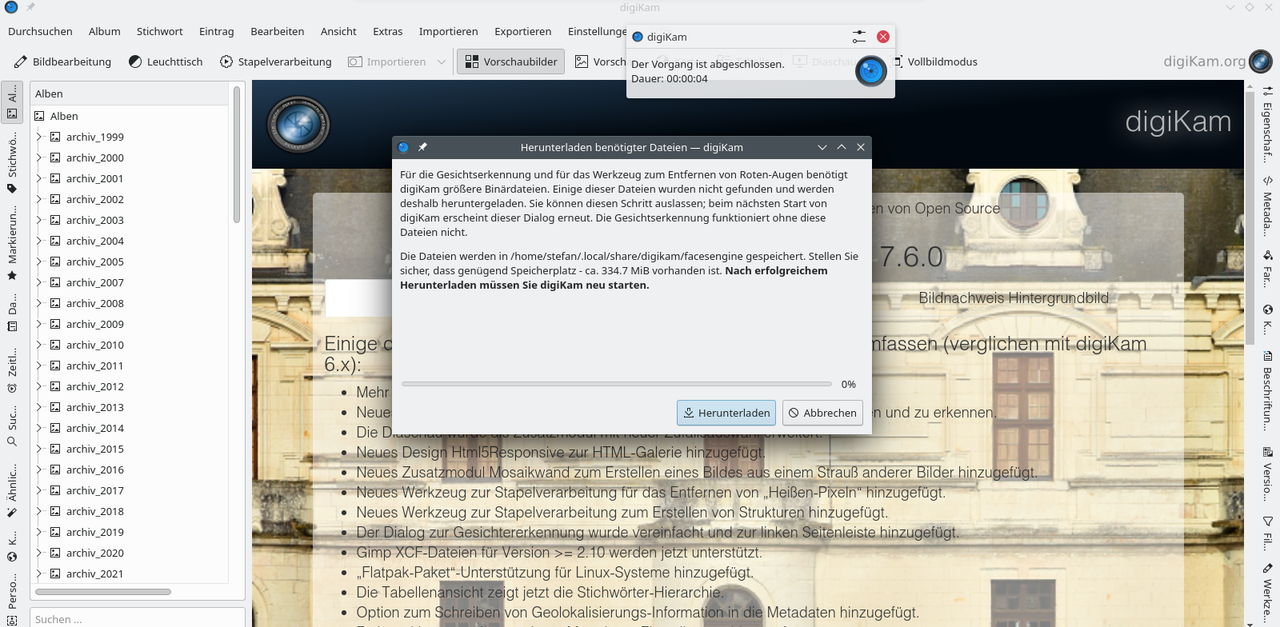Screen dimensions: 1280x627
Task: Open notification settings slider icon
Action: point(859,37)
